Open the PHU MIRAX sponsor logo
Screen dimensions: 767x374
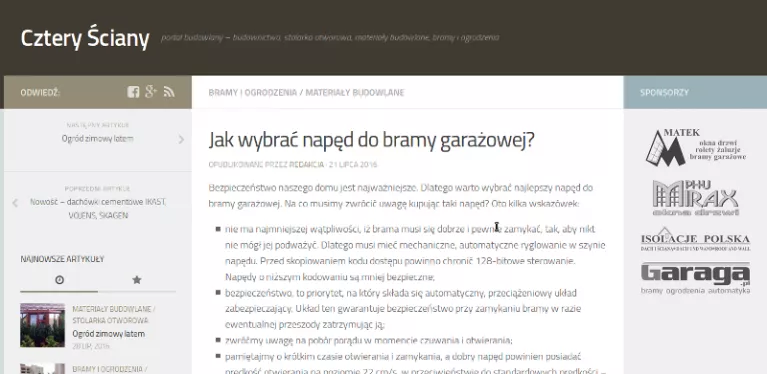click(695, 198)
